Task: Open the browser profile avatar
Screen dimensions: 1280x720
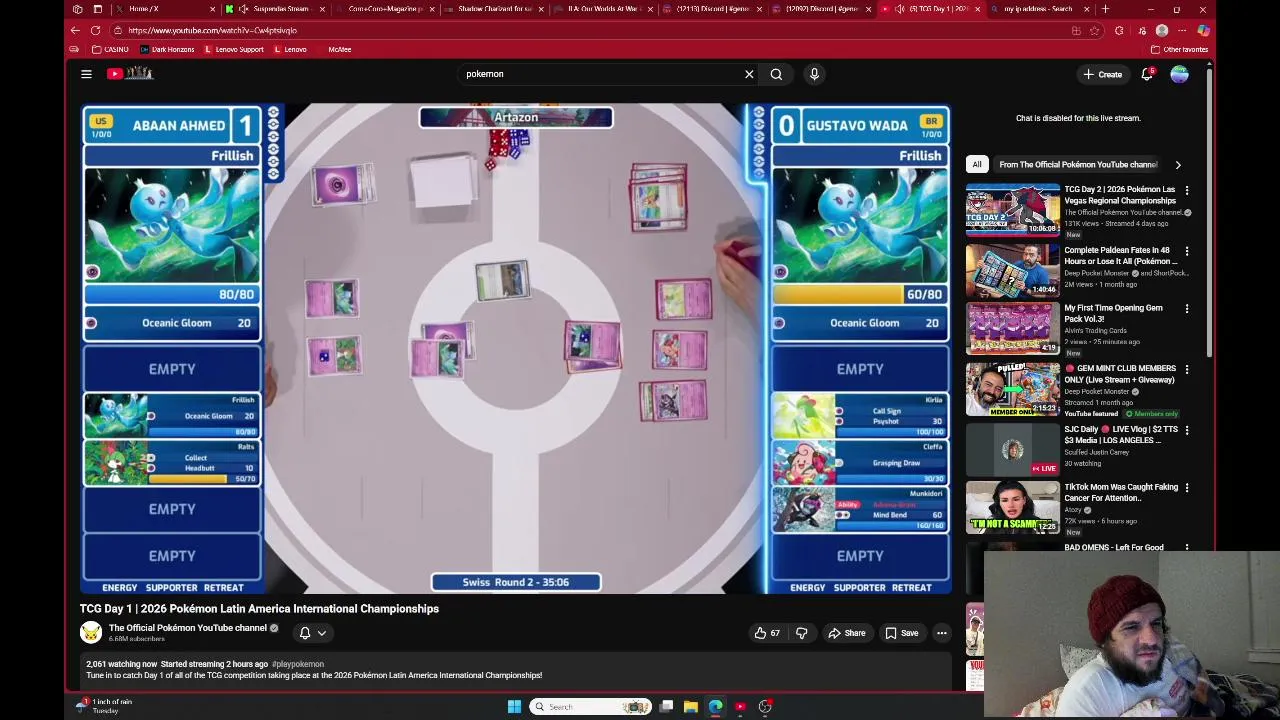Action: pos(1162,30)
